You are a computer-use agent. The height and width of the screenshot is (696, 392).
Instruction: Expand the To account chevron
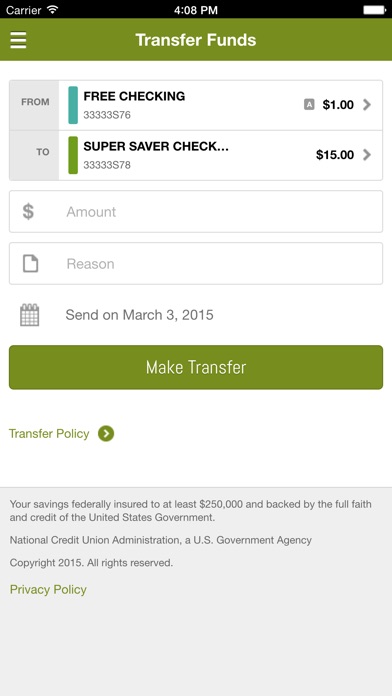[367, 154]
